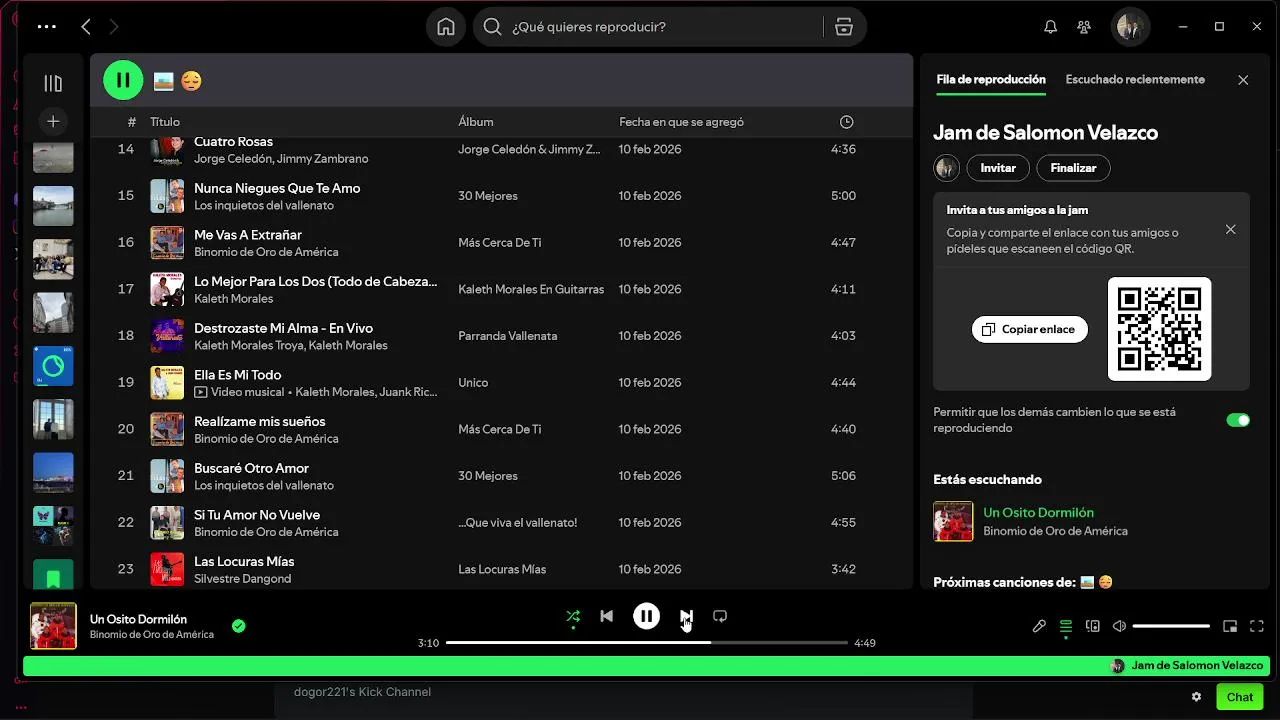Open album Kaleth Morales En Guitarras

click(x=531, y=289)
